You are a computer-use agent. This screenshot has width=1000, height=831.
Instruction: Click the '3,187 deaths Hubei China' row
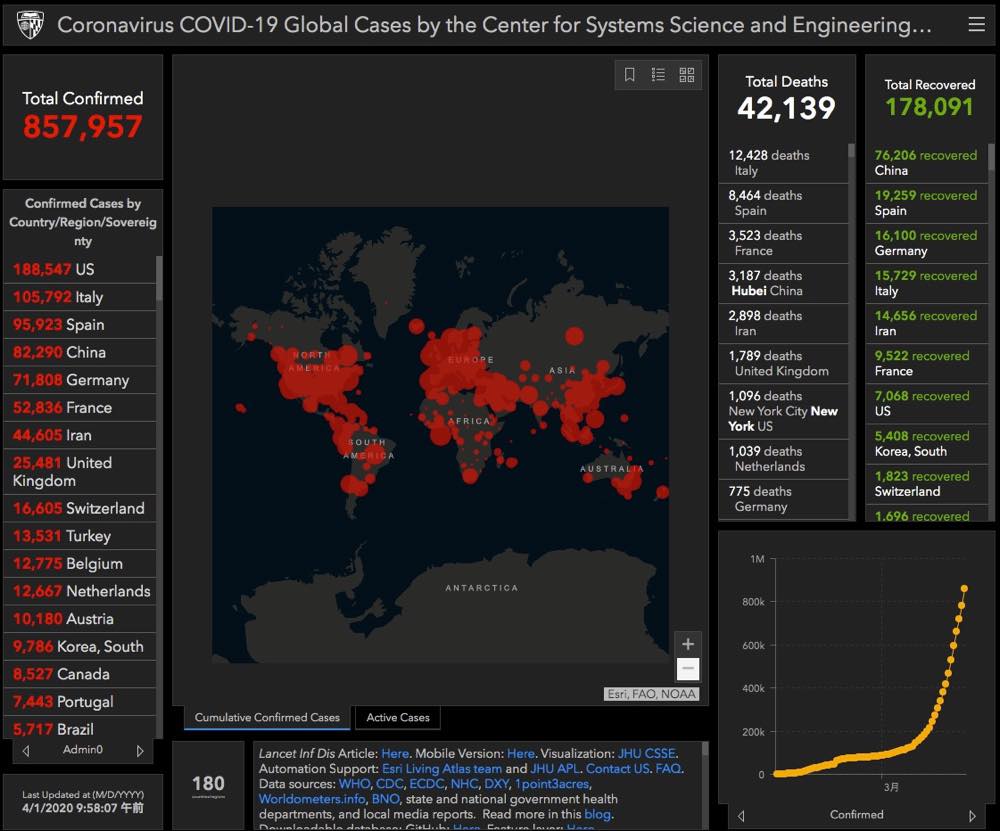coord(784,283)
